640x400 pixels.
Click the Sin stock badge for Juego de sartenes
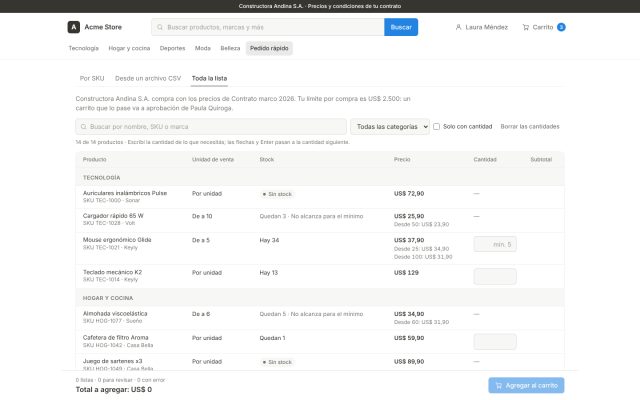pyautogui.click(x=277, y=362)
